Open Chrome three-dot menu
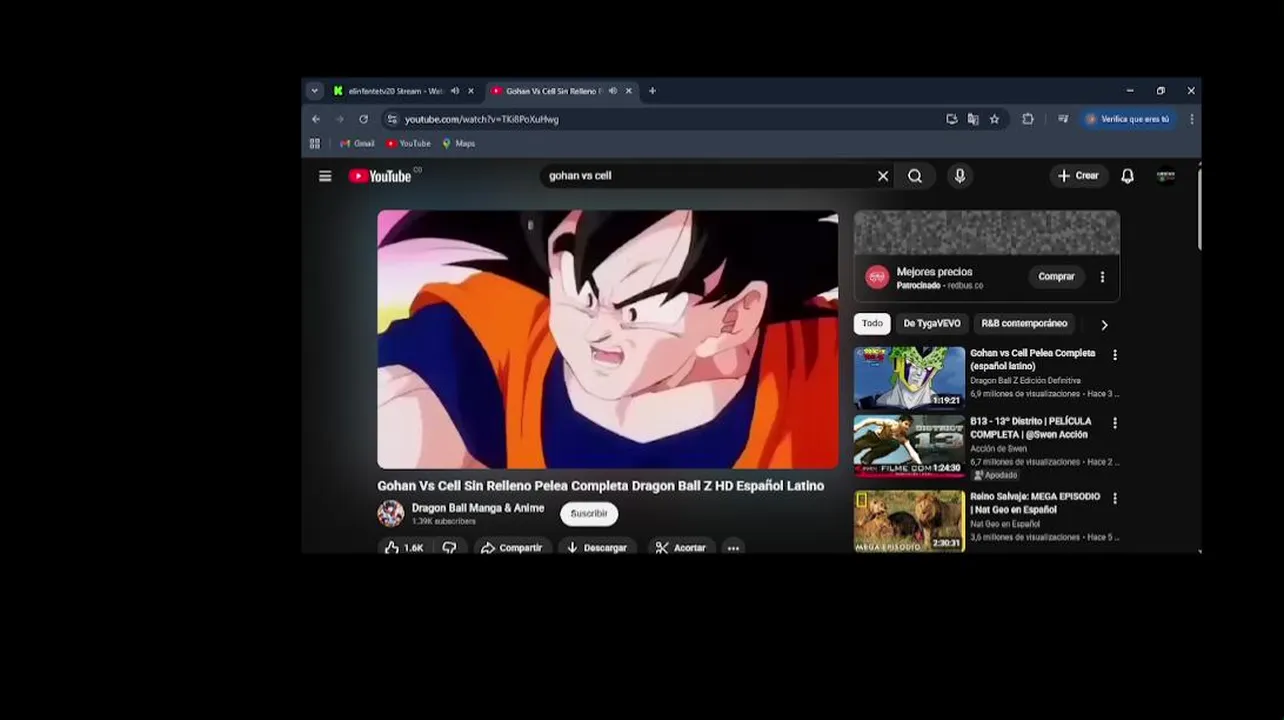The height and width of the screenshot is (720, 1284). 1191,119
